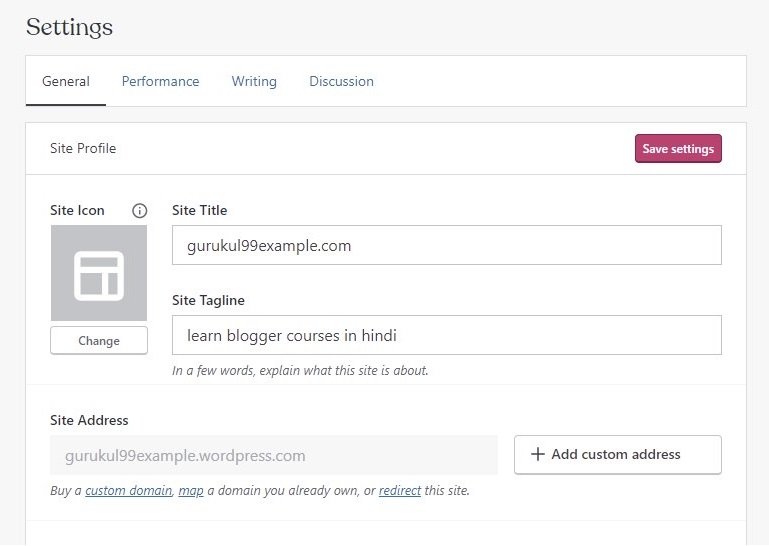Select the Discussion tab
769x546 pixels.
point(341,81)
